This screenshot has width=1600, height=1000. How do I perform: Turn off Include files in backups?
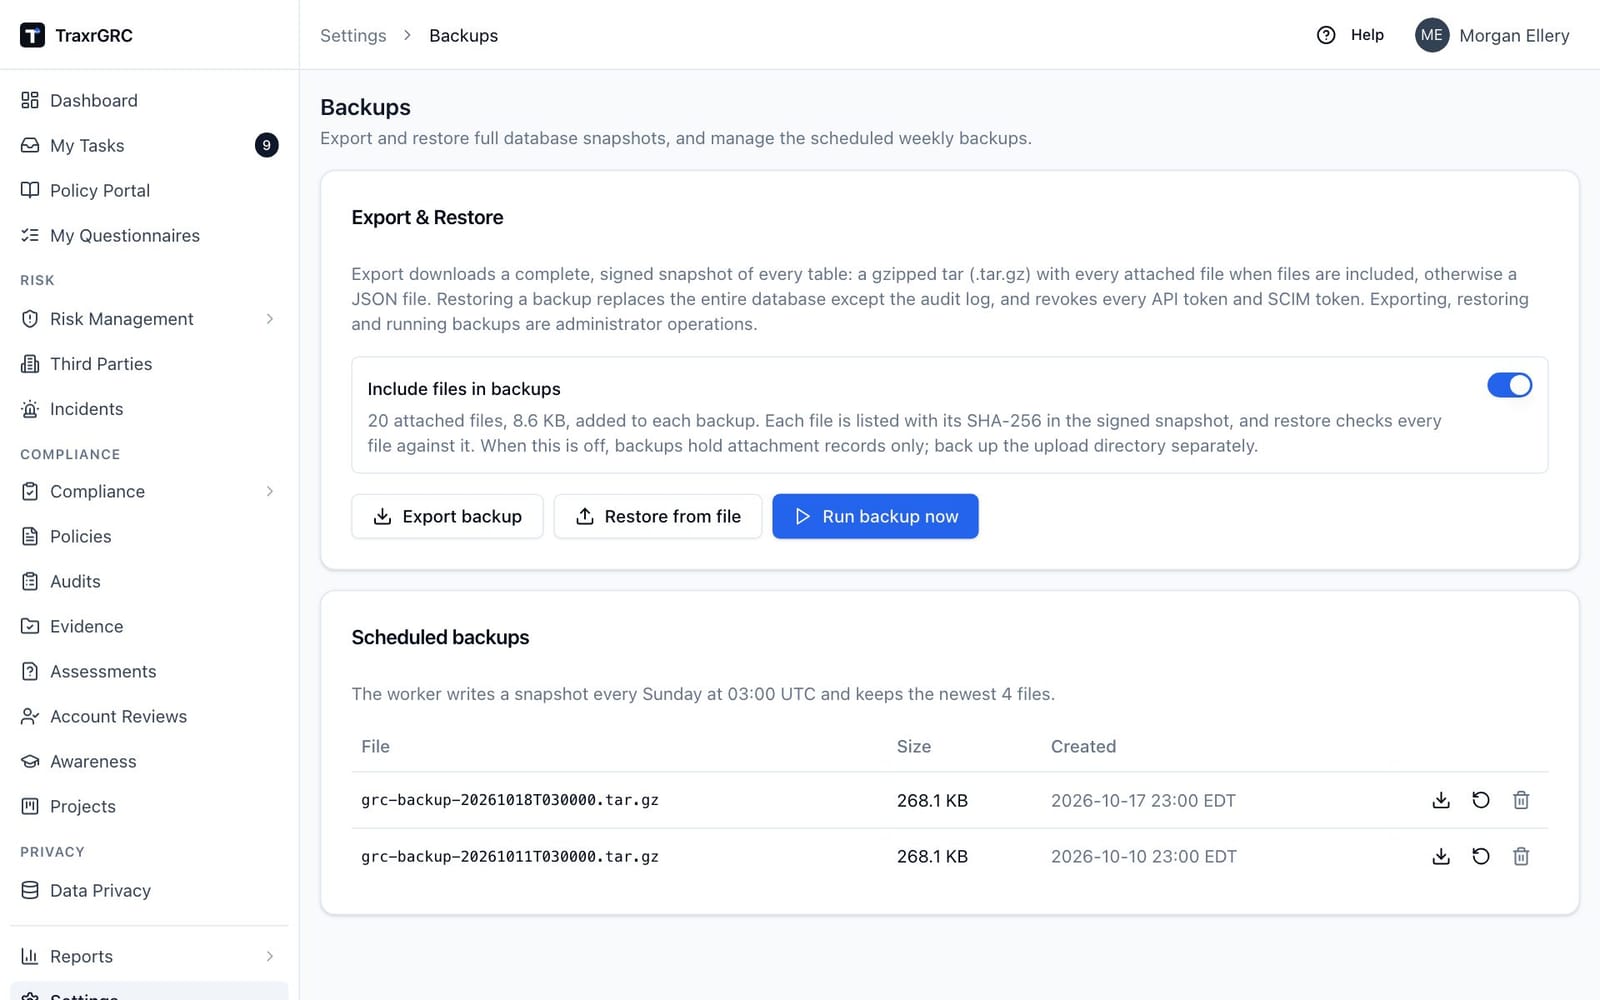pyautogui.click(x=1509, y=385)
